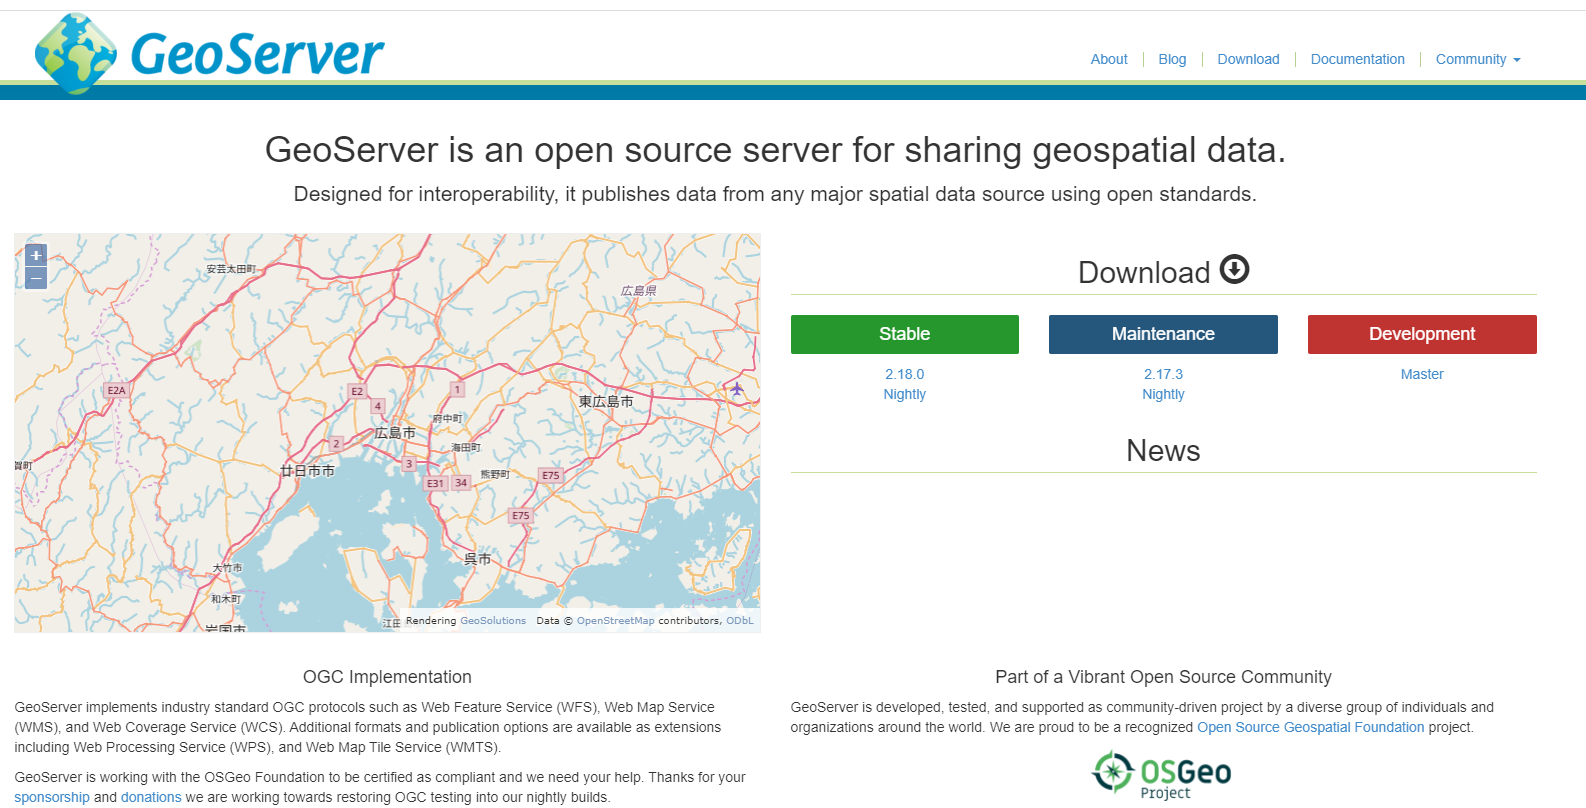This screenshot has width=1586, height=808.
Task: Click the News section heading
Action: tap(1163, 451)
